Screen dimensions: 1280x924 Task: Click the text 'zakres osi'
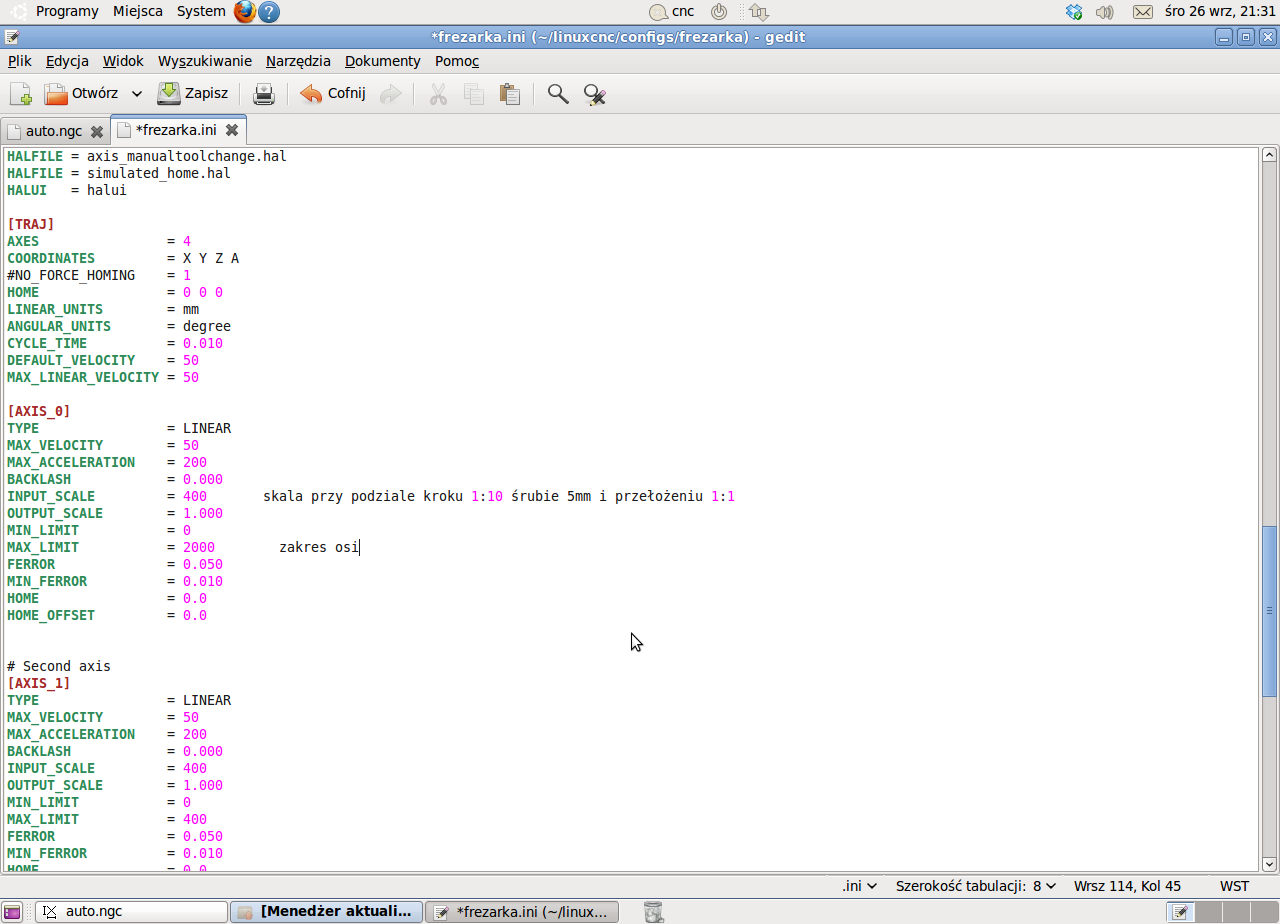click(319, 547)
